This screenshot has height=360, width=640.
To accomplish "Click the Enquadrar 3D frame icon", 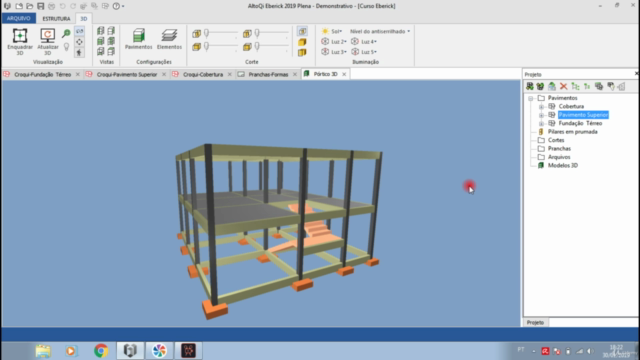I will click(20, 36).
